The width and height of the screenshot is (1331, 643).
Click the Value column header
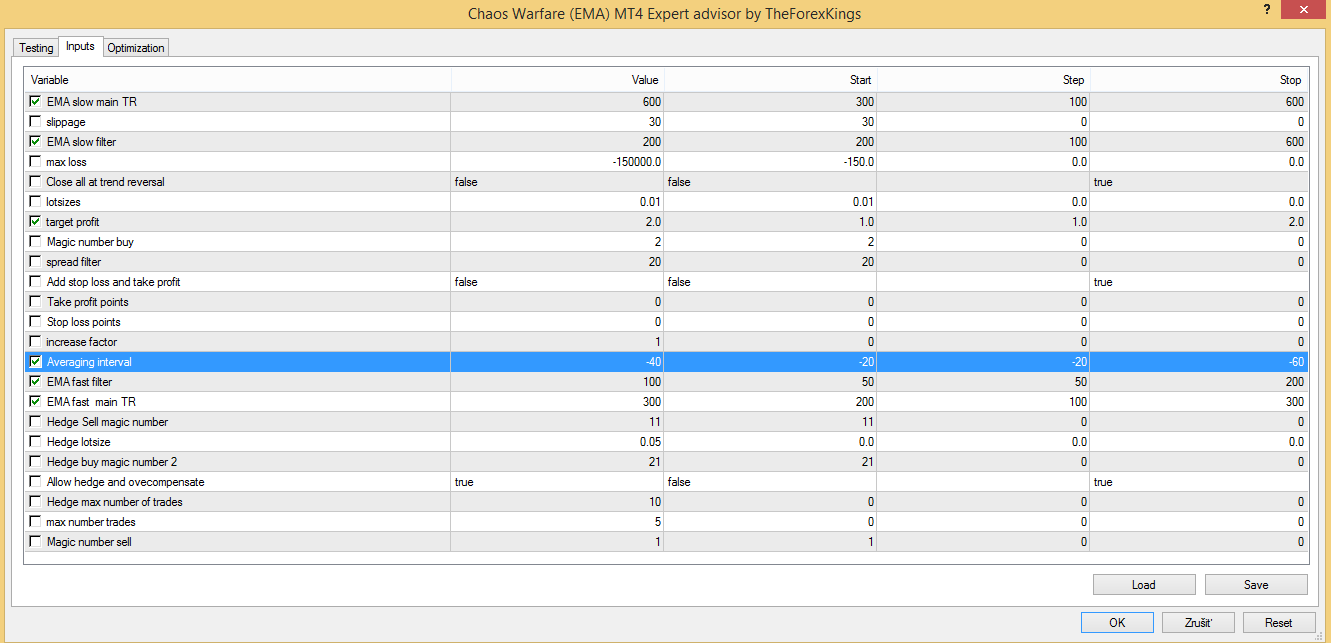click(x=557, y=80)
